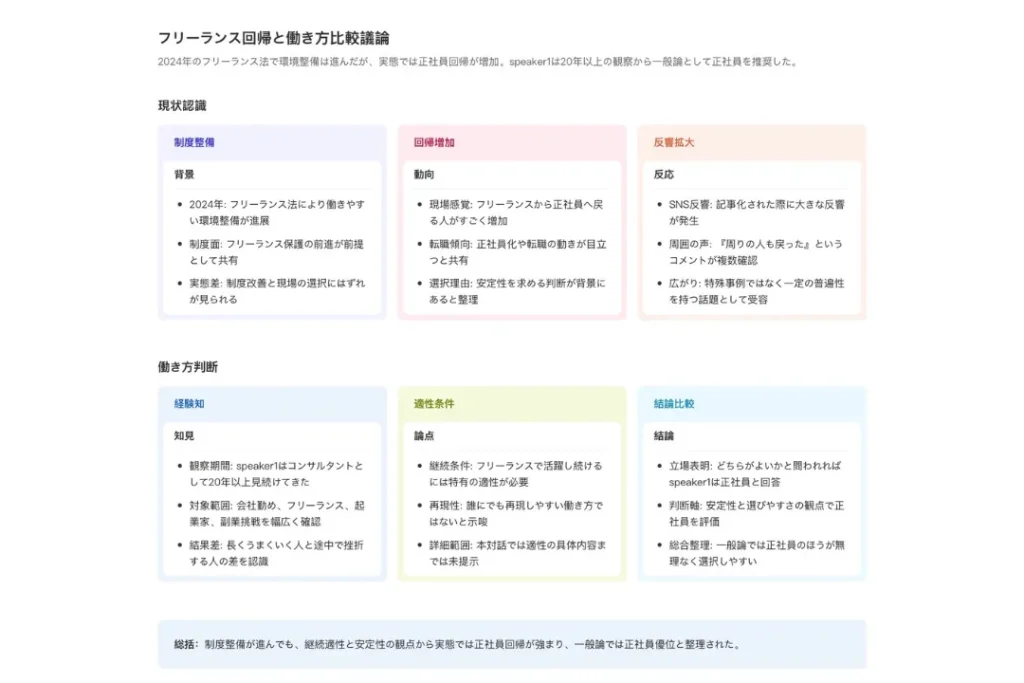Click bullet 判断軸: 安定性と選びやすさ
The width and height of the screenshot is (1024, 683).
point(756,513)
